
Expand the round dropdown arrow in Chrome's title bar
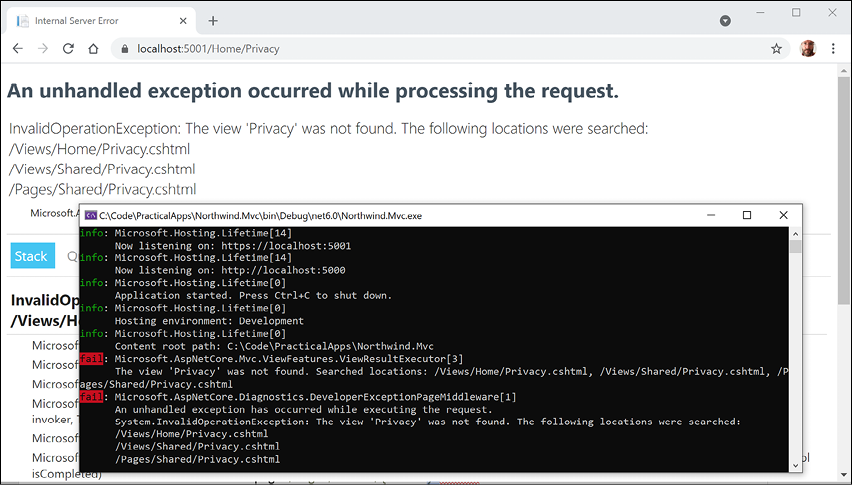(725, 20)
